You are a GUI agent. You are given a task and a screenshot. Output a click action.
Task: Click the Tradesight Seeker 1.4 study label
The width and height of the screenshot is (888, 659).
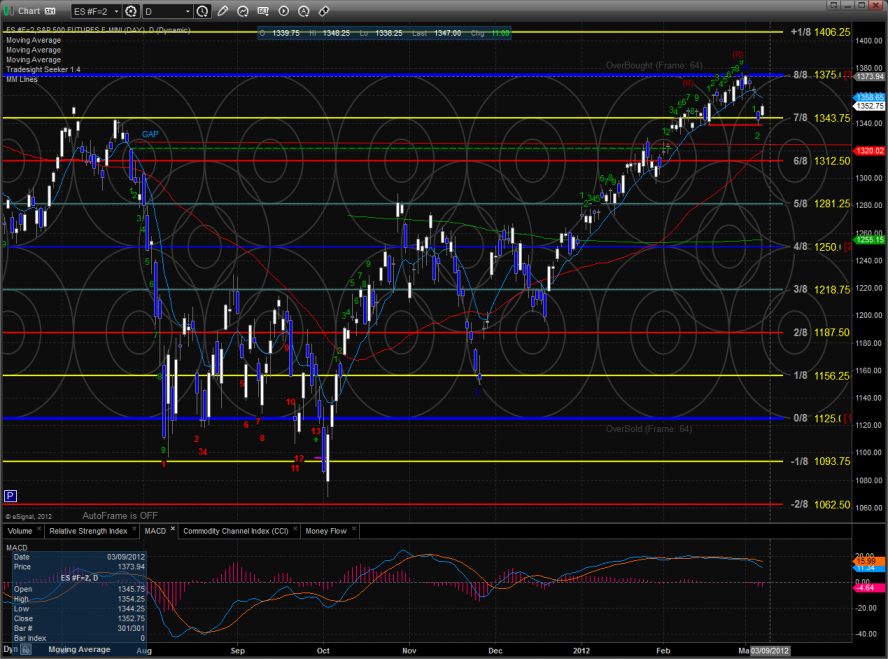click(42, 70)
